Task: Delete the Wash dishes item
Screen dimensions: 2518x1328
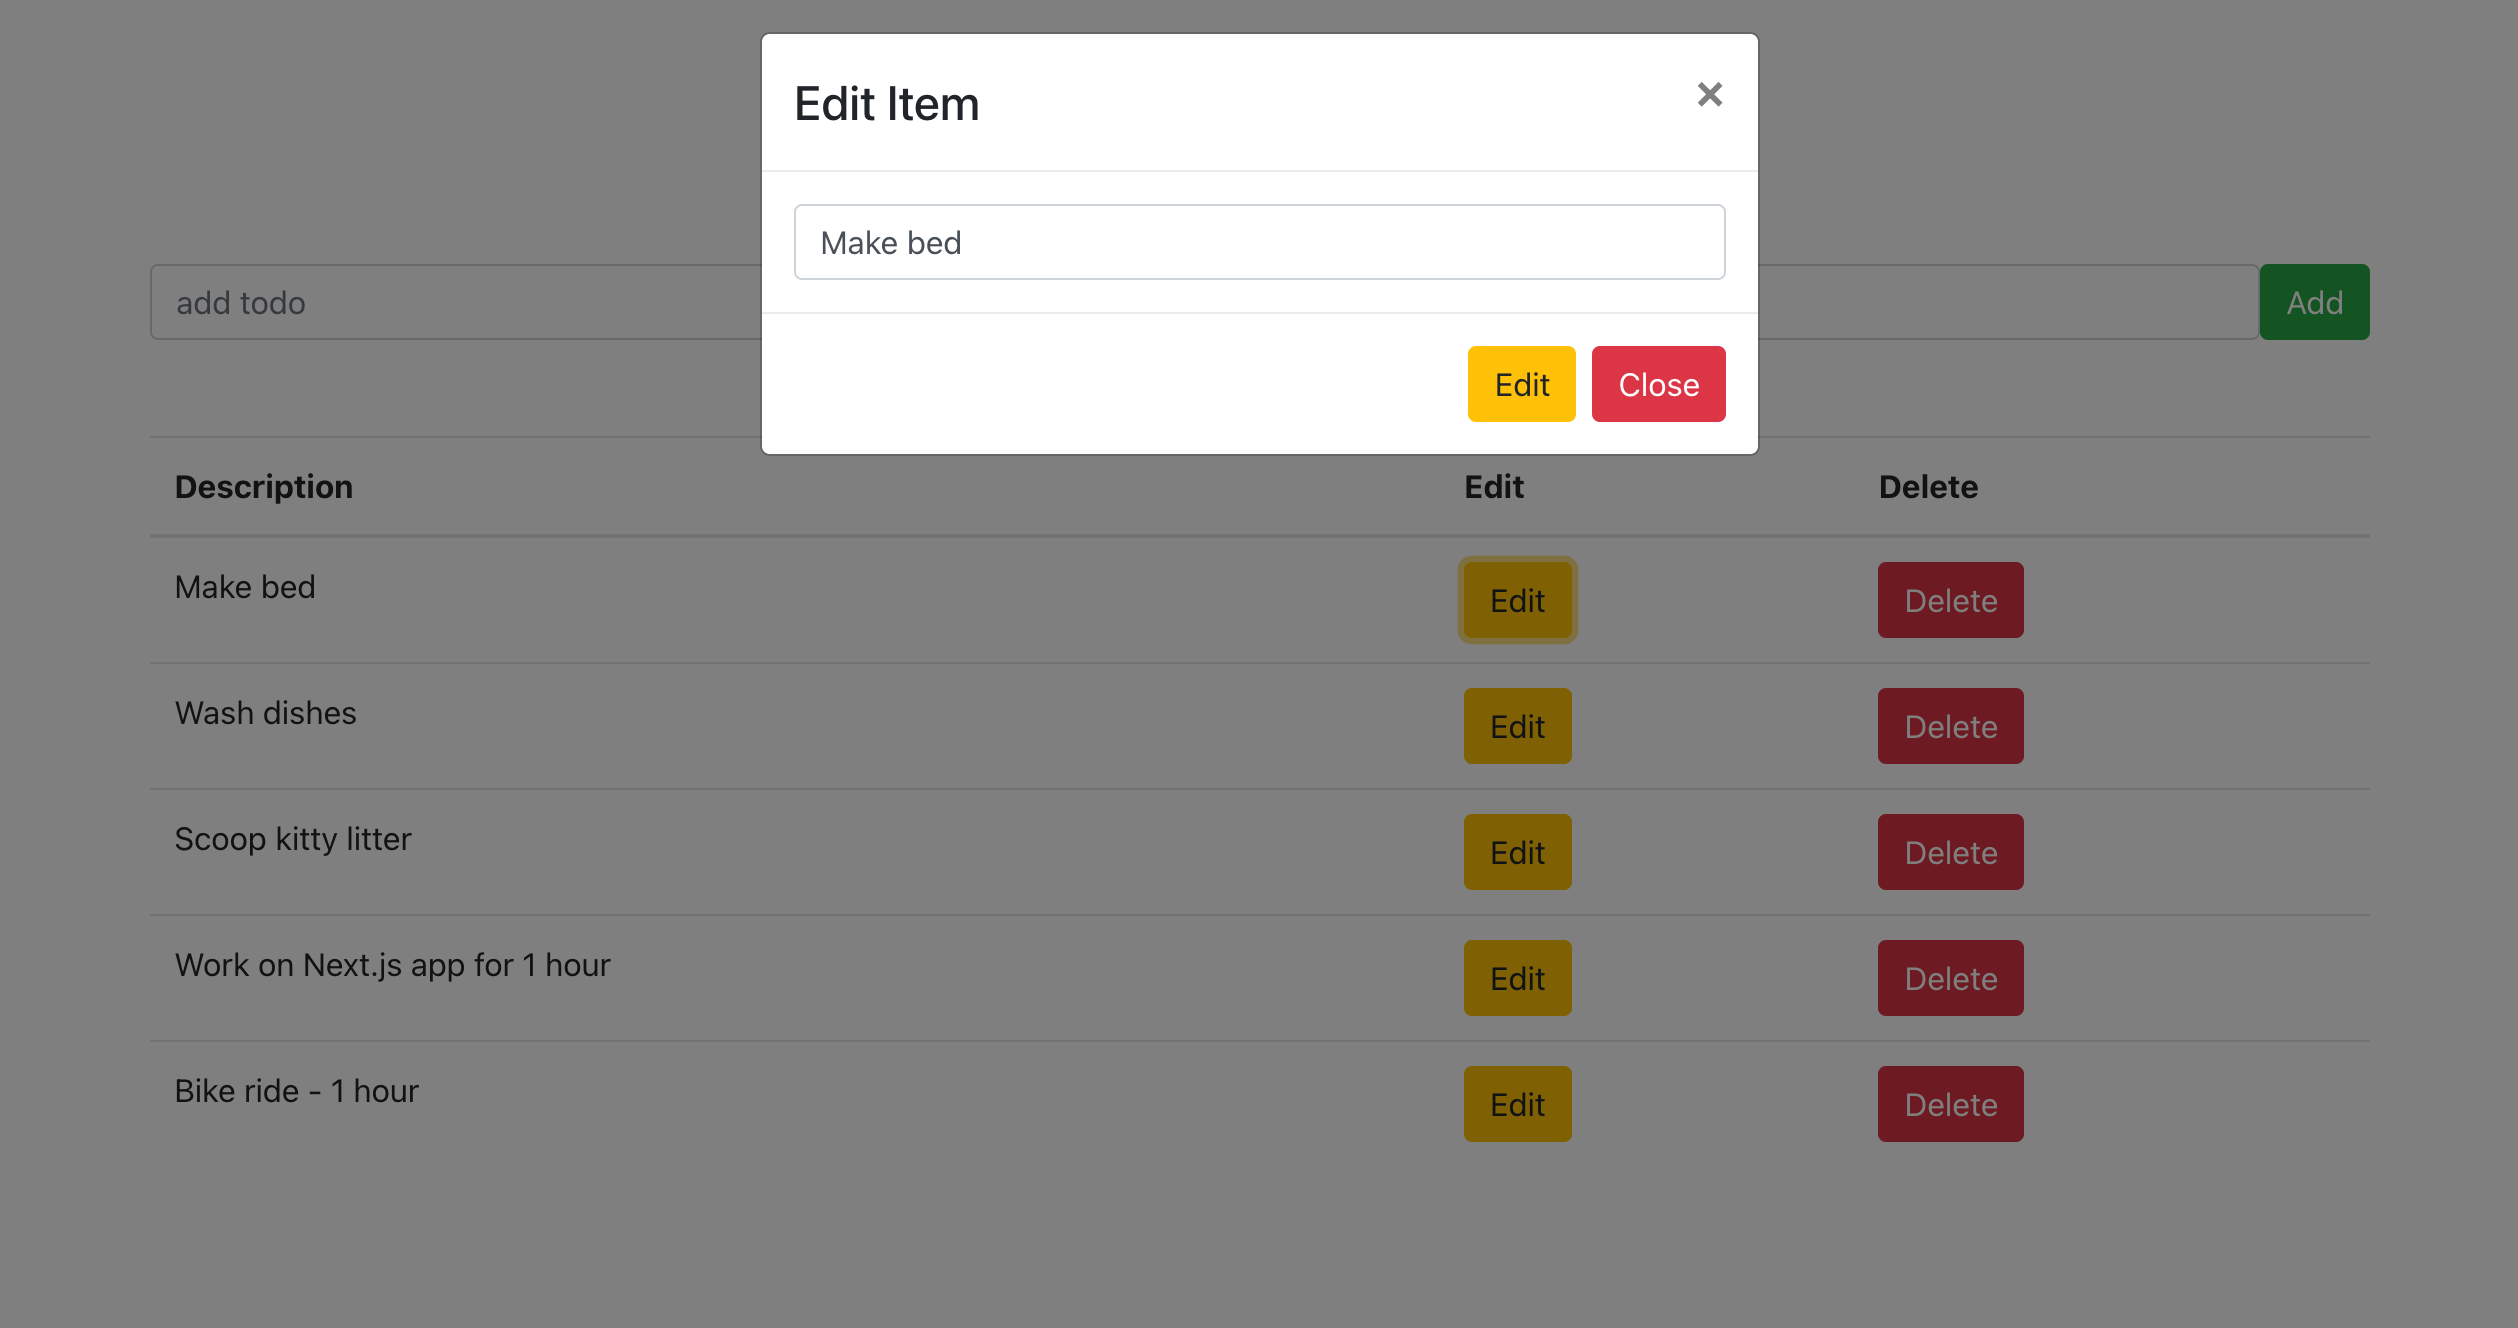Action: point(1950,726)
